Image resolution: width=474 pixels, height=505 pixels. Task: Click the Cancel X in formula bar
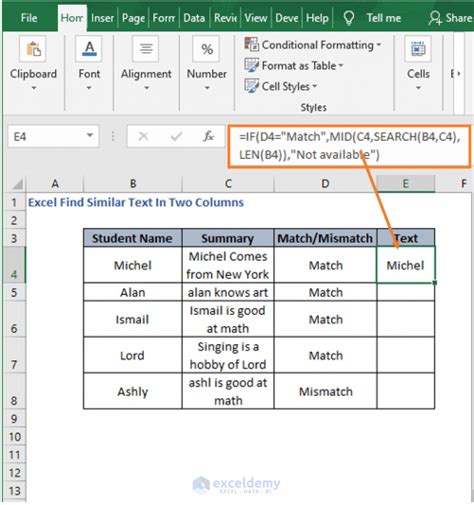pyautogui.click(x=143, y=136)
